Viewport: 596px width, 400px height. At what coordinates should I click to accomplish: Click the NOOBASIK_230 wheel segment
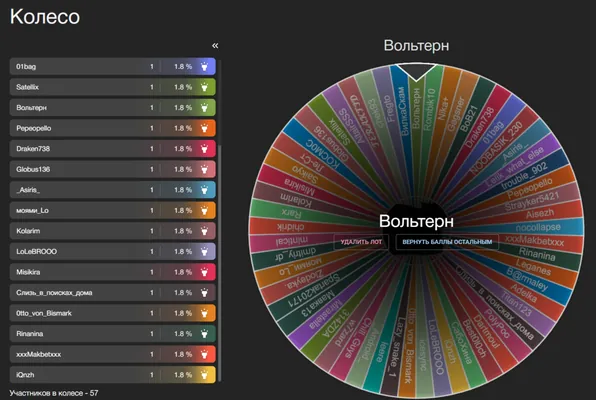pyautogui.click(x=496, y=148)
